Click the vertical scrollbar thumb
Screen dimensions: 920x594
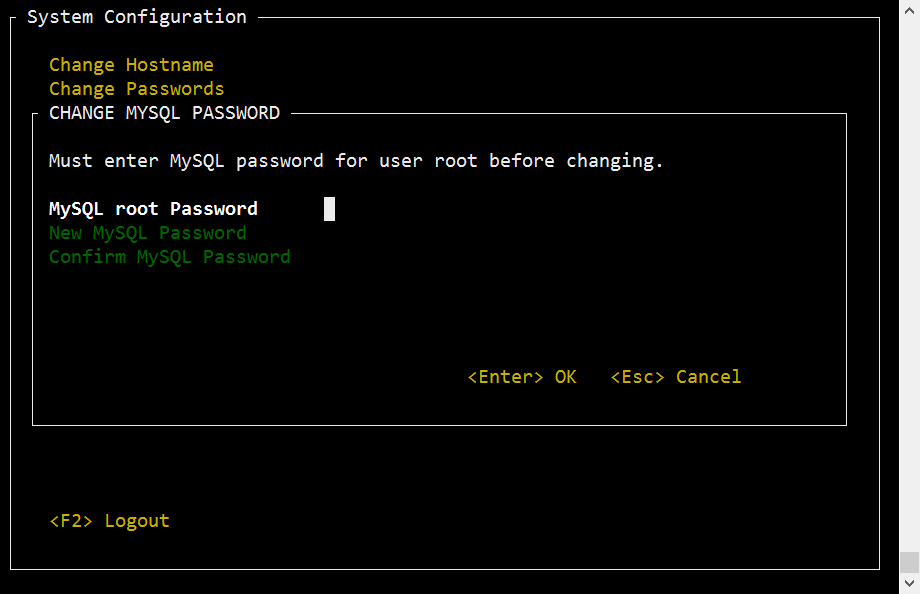tap(909, 562)
